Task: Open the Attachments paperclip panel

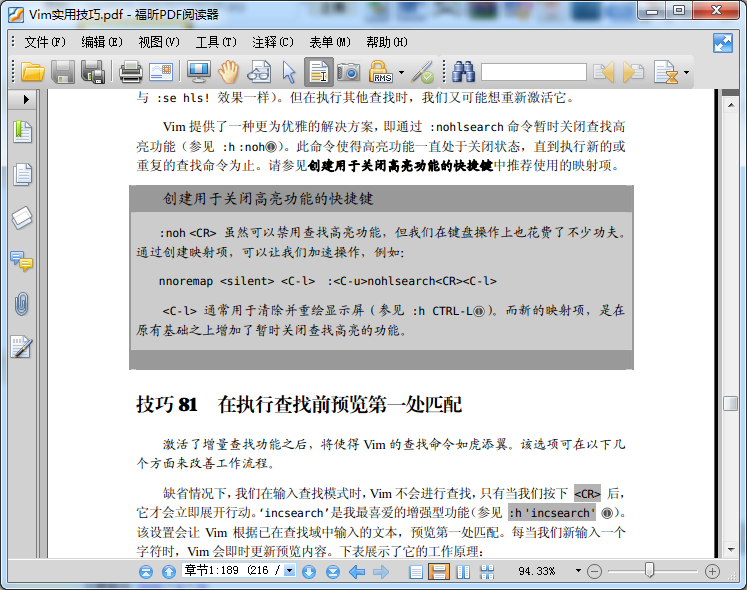Action: coord(22,304)
